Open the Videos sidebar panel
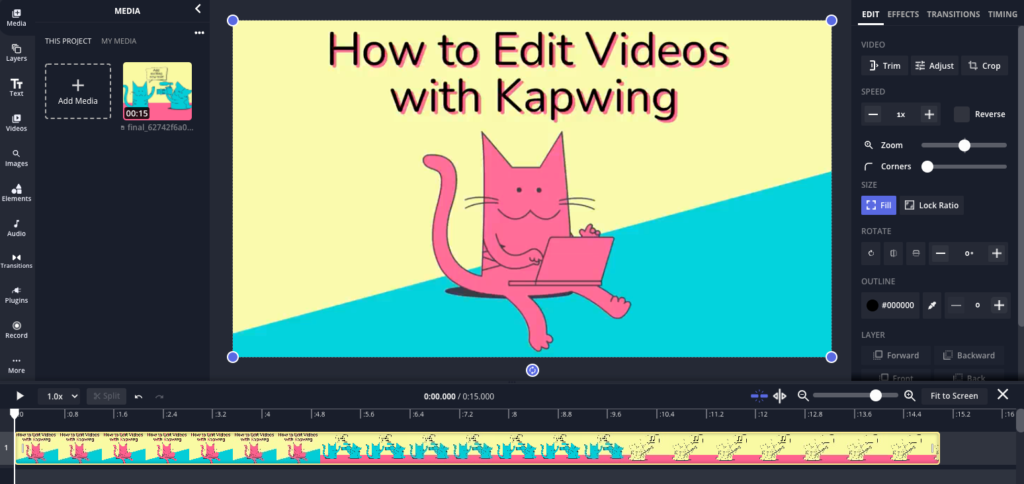Screen dimensions: 1024x484 coord(16,123)
